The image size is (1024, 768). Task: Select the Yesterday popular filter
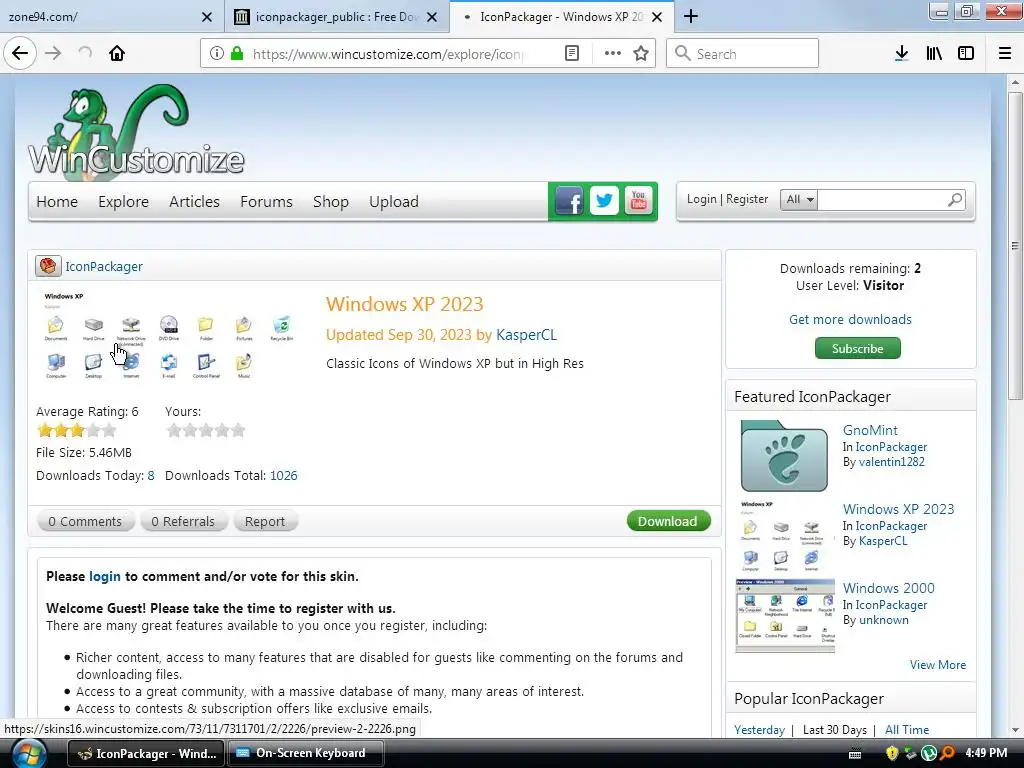[760, 729]
